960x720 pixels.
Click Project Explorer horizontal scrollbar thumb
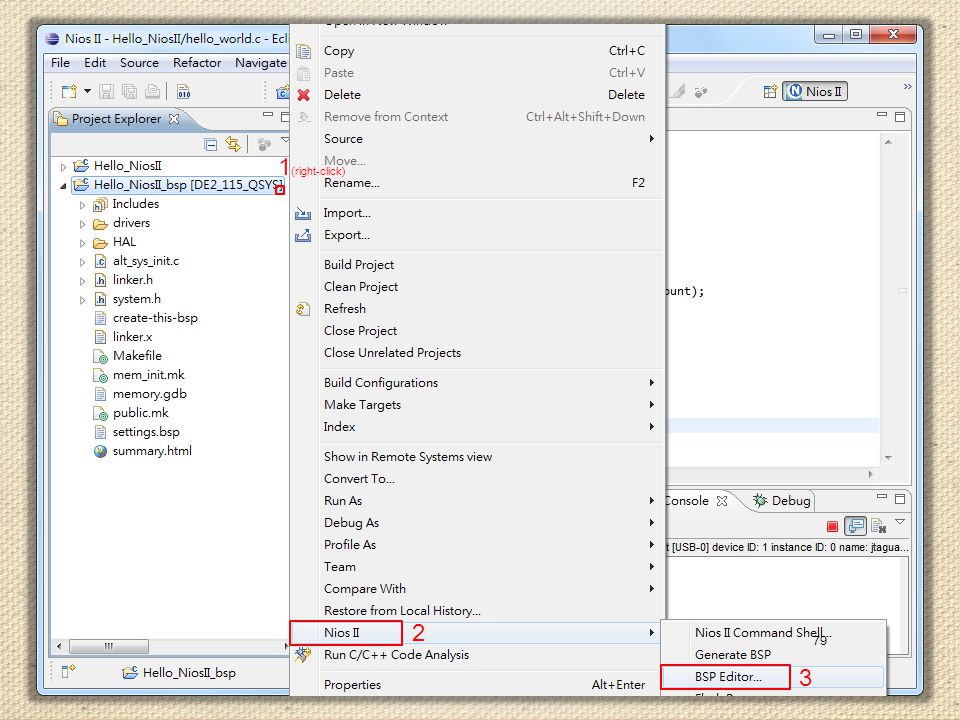point(109,647)
